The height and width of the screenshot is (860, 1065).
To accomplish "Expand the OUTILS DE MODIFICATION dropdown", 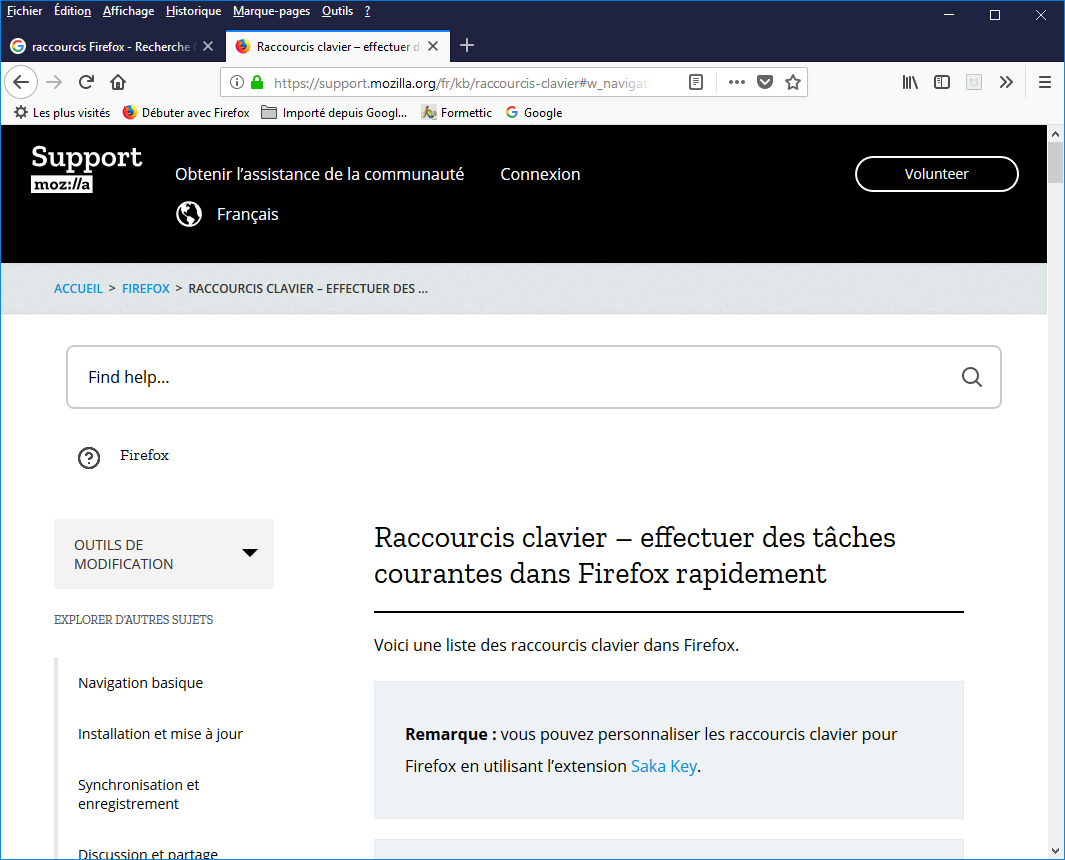I will 164,554.
